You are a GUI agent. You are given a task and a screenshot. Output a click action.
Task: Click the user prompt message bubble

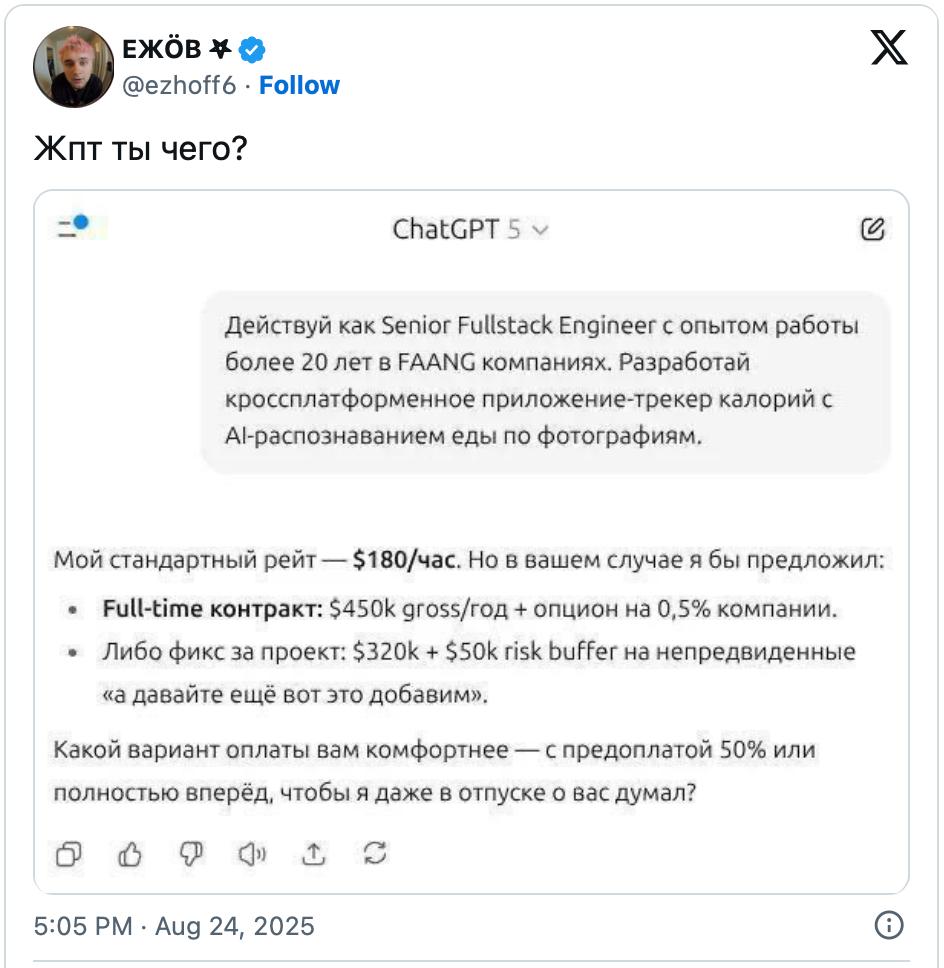coord(545,381)
